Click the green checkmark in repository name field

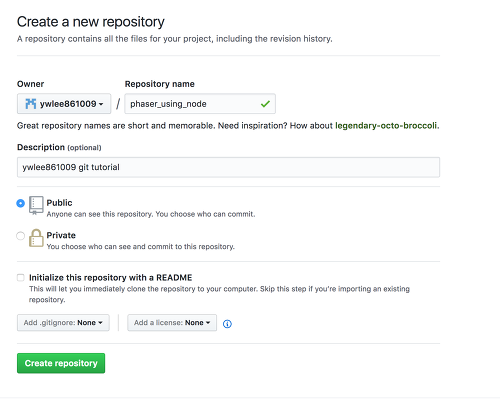[x=265, y=104]
